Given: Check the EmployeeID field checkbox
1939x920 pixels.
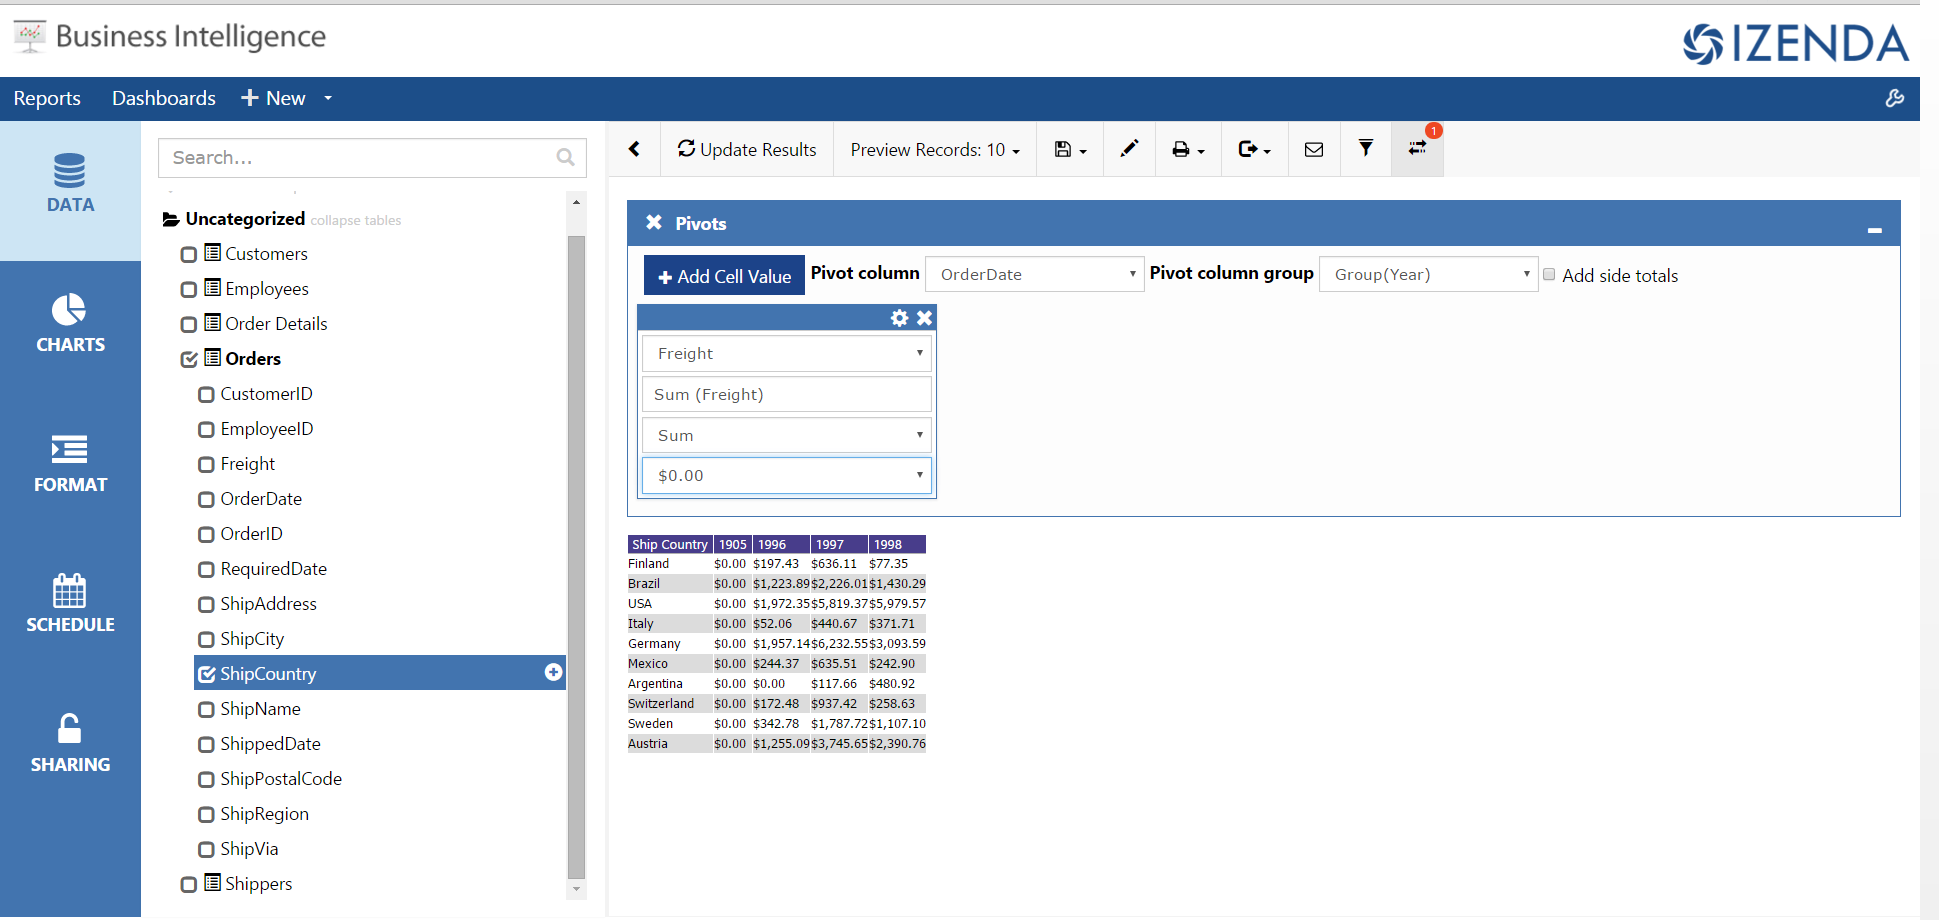Looking at the screenshot, I should tap(206, 429).
